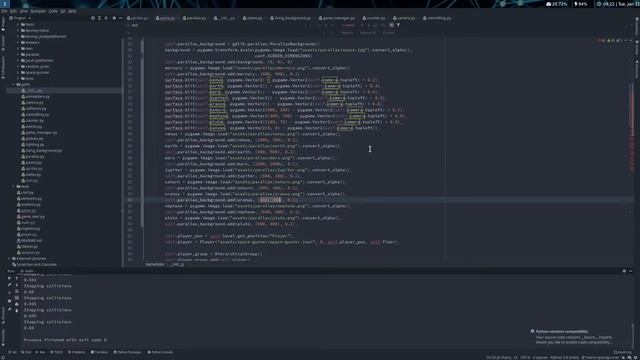The width and height of the screenshot is (640, 360).
Task: Click editor inspection warnings widget
Action: pyautogui.click(x=611, y=40)
